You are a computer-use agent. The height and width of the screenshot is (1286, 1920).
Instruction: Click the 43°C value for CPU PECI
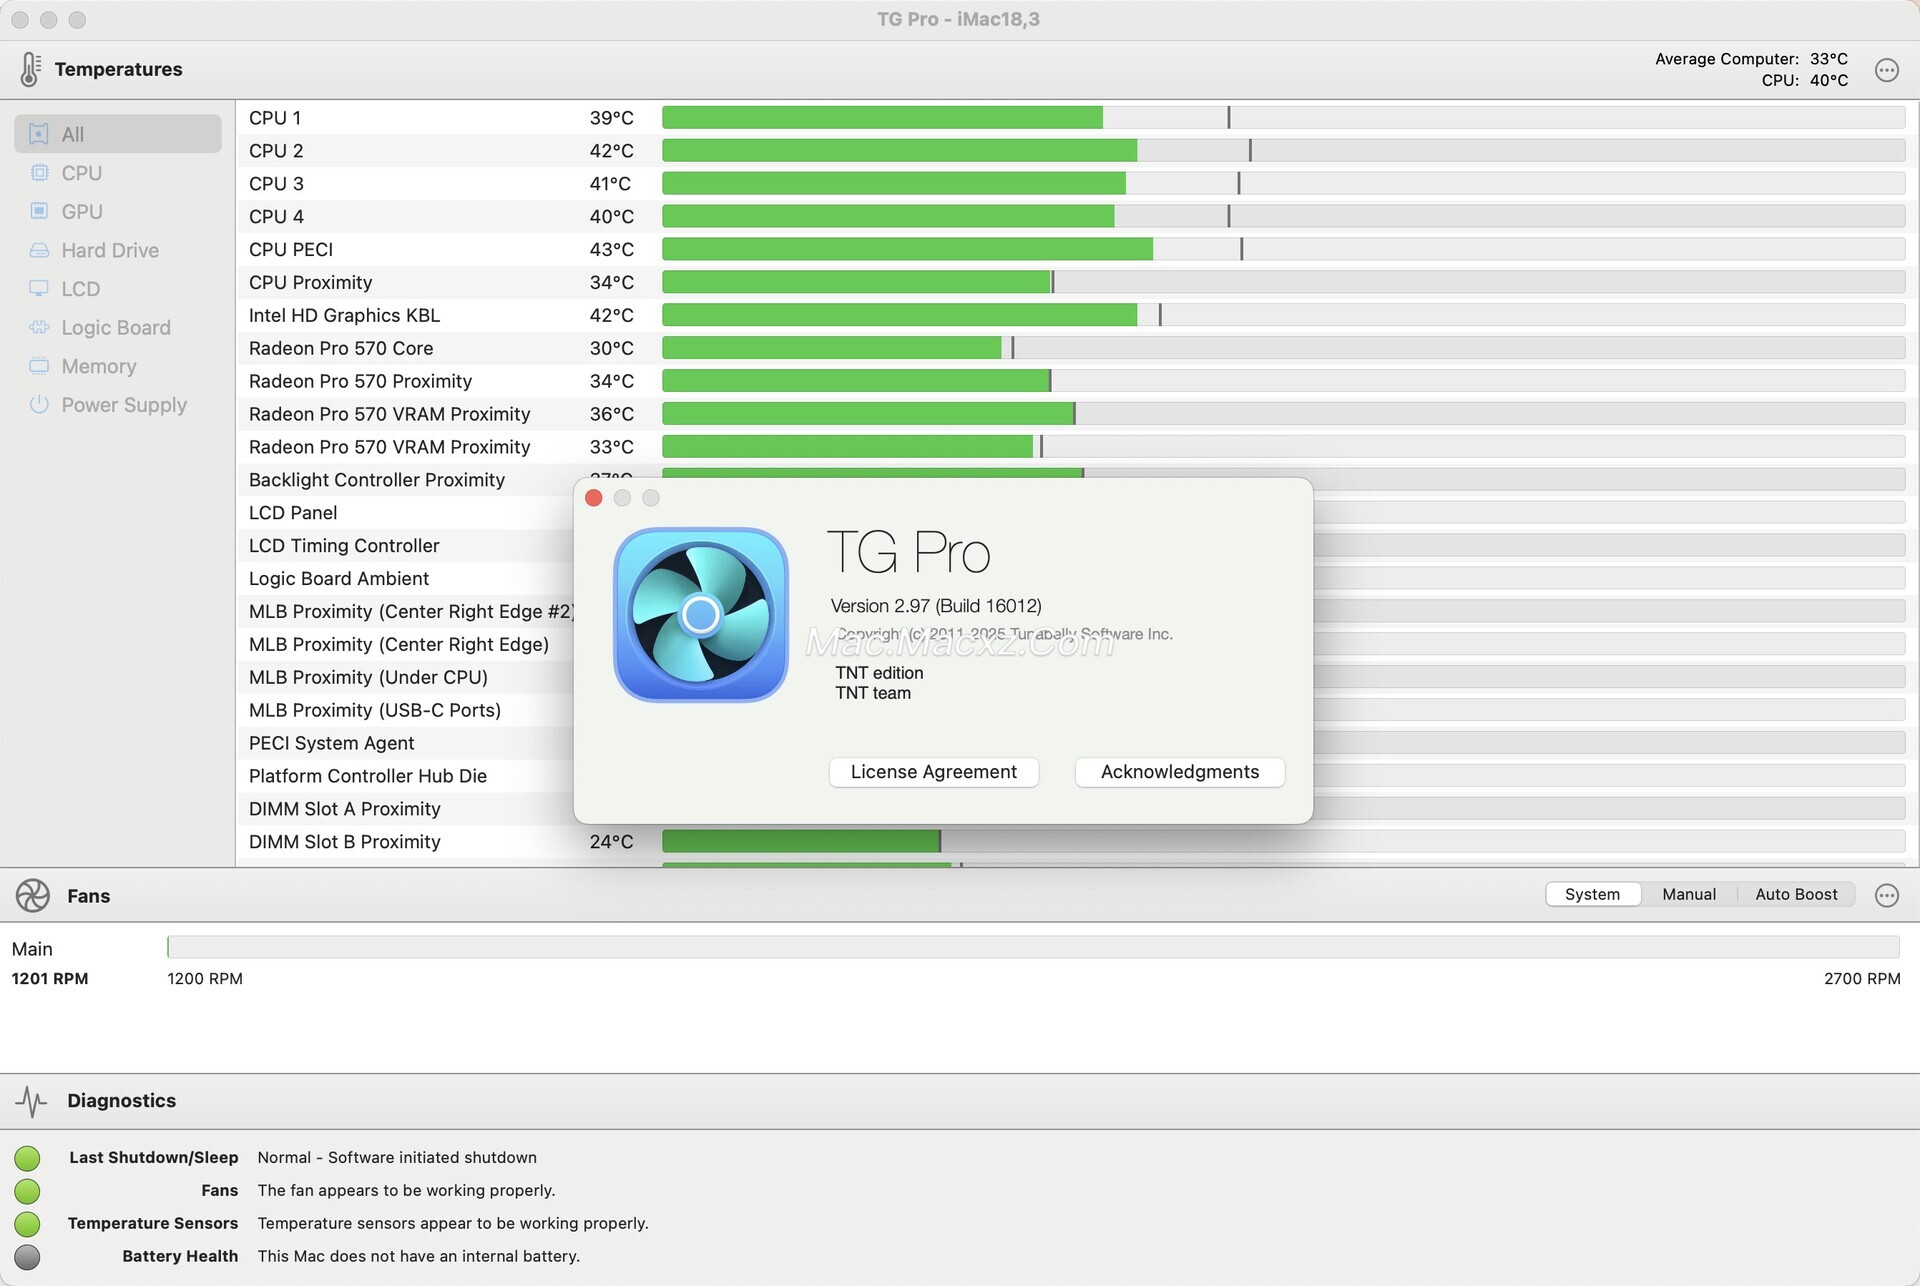(611, 250)
